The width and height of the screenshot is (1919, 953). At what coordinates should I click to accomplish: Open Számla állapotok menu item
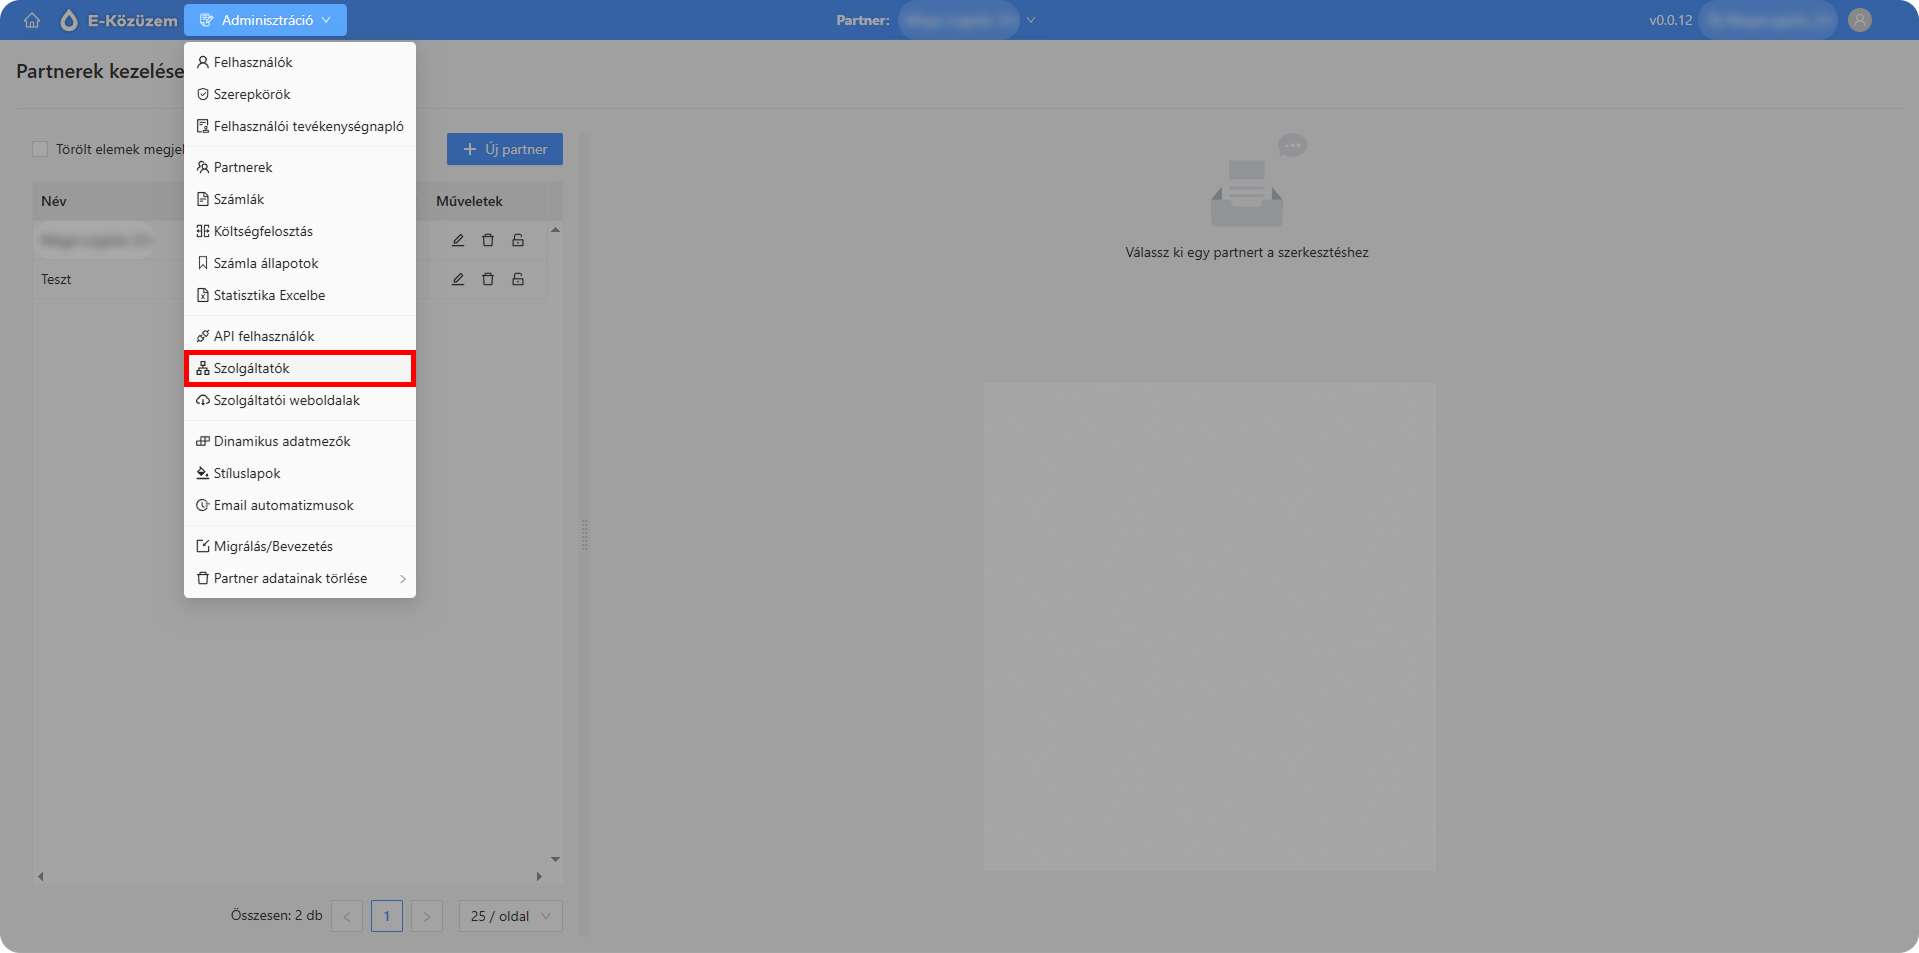[x=300, y=263]
